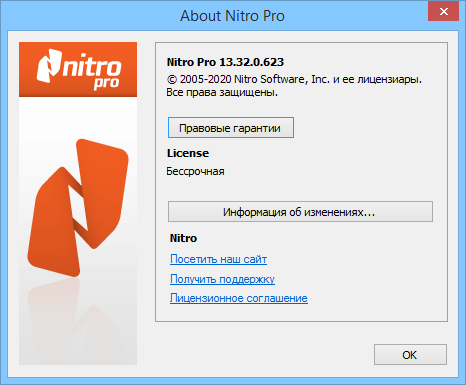Image resolution: width=466 pixels, height=385 pixels.
Task: Click the copyright 2005-2020 Nitro Software line
Action: [x=294, y=79]
